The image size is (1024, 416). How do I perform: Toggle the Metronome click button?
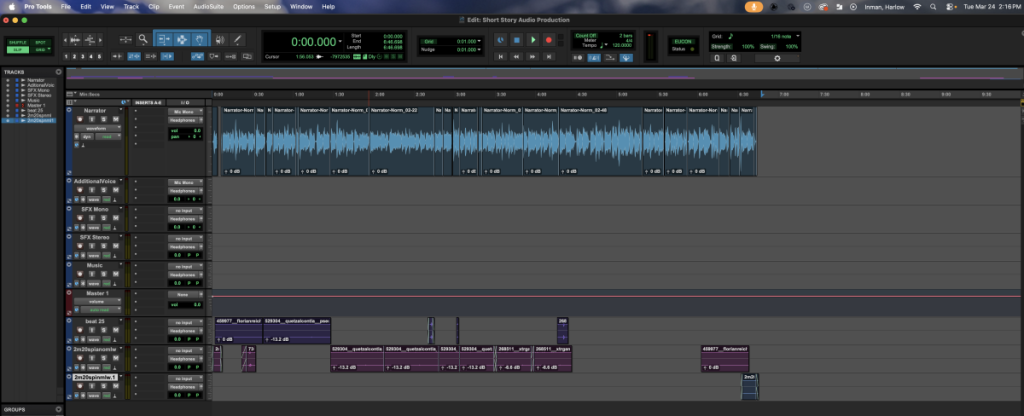click(594, 57)
